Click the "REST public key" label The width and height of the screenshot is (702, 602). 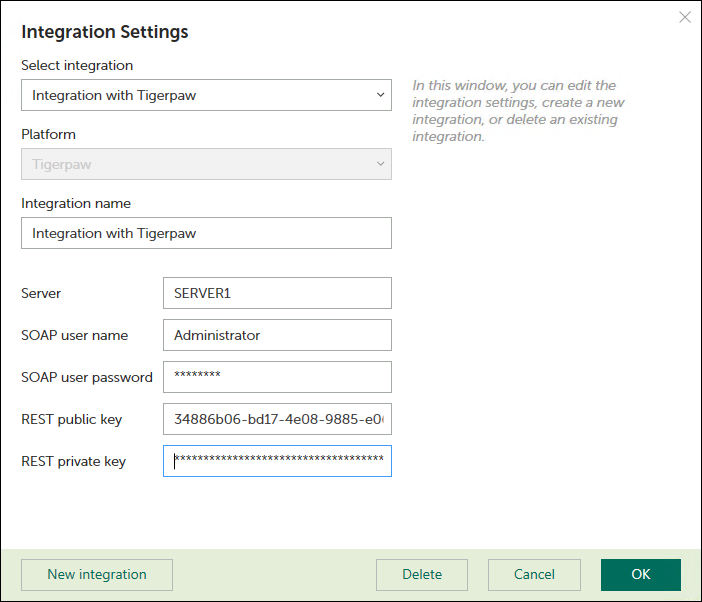tap(72, 420)
